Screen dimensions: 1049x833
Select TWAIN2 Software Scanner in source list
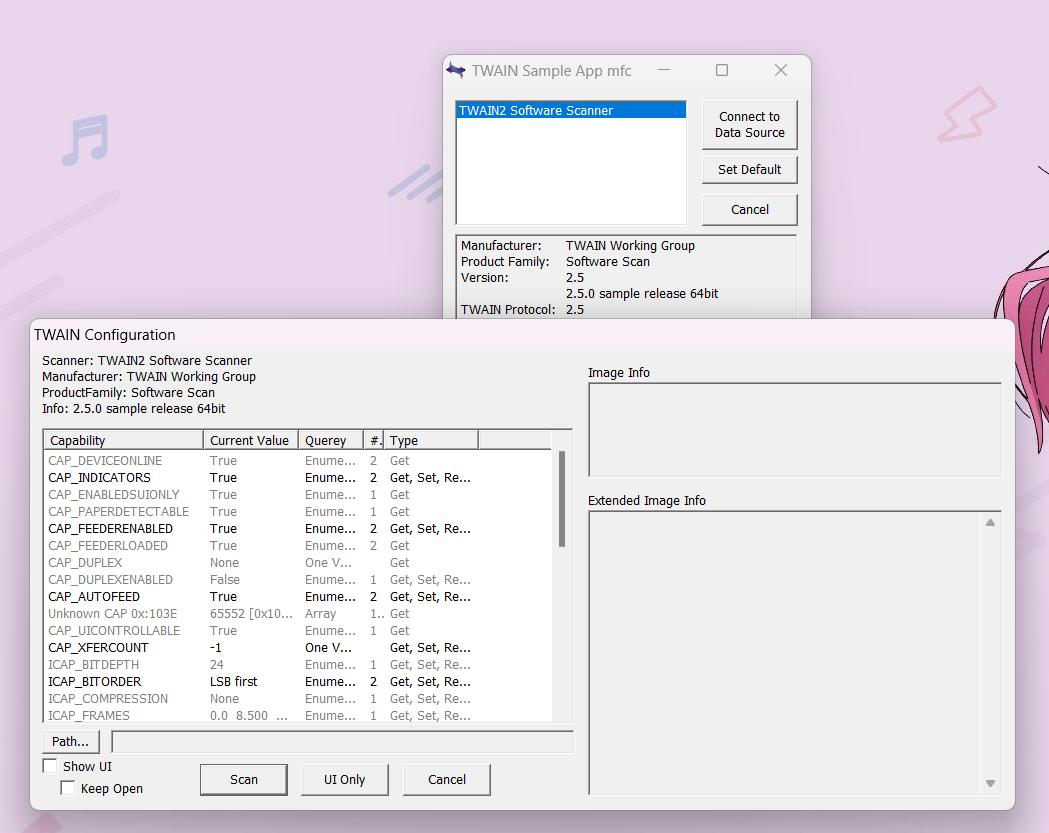point(571,110)
